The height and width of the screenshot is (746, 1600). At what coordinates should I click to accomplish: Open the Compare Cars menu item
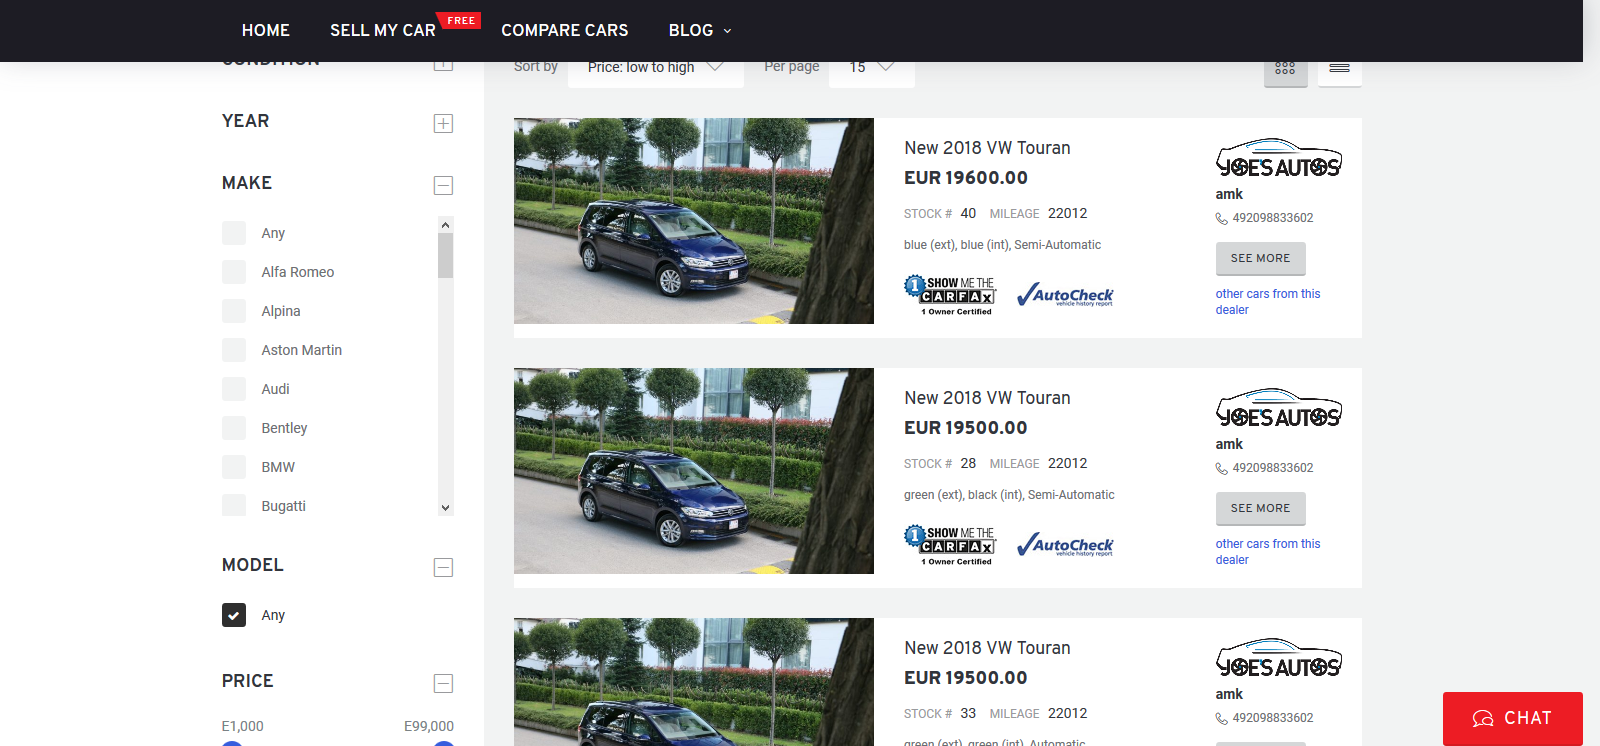564,30
